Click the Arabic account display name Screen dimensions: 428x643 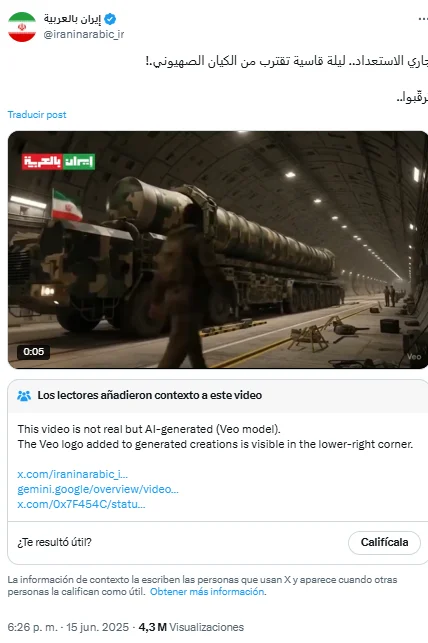pos(73,19)
